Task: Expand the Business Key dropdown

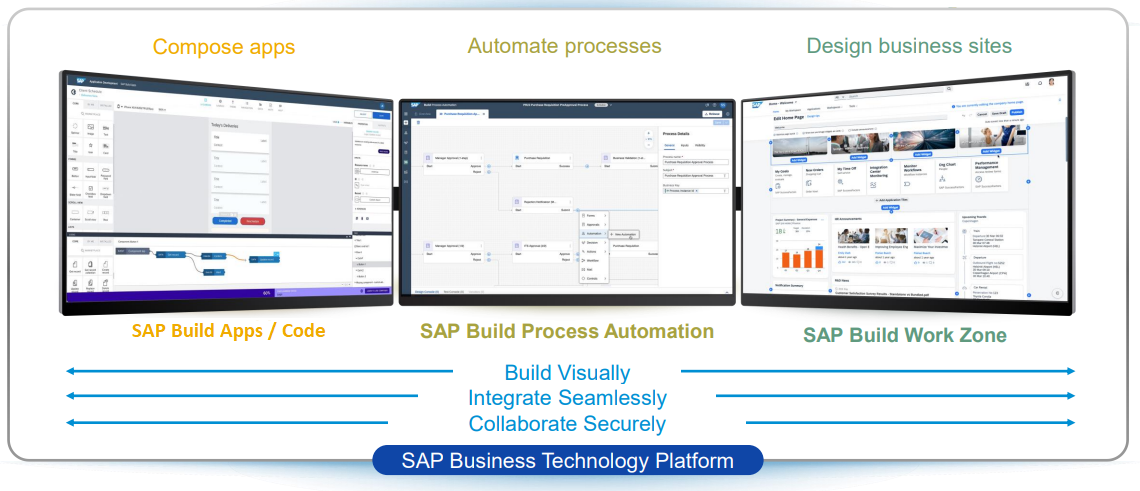Action: pyautogui.click(x=725, y=191)
